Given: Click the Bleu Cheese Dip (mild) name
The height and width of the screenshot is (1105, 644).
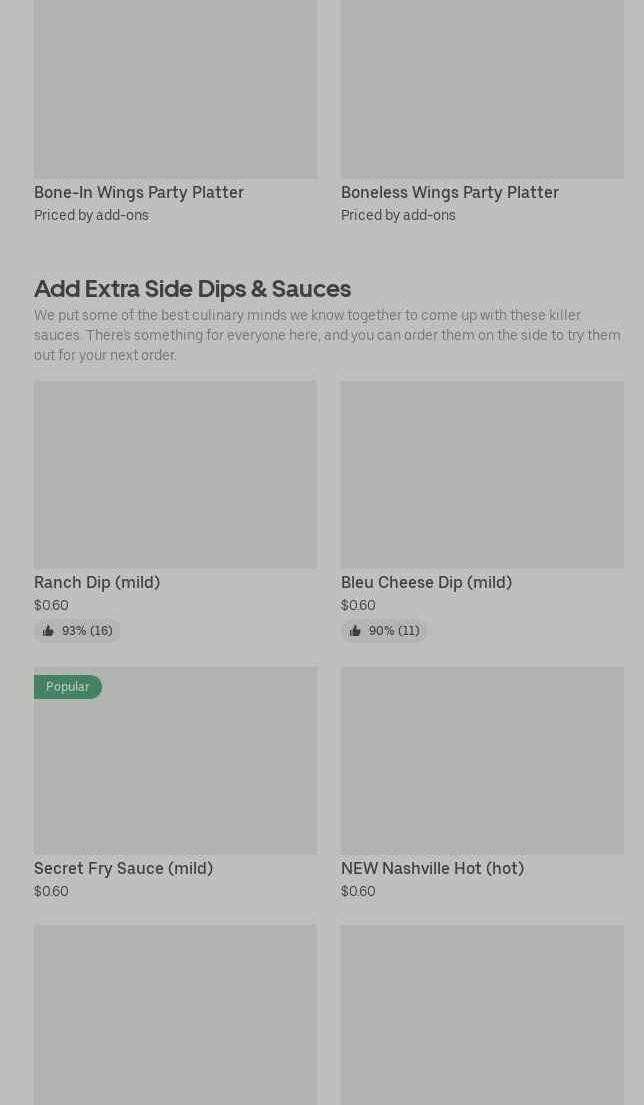Looking at the screenshot, I should 426,582.
